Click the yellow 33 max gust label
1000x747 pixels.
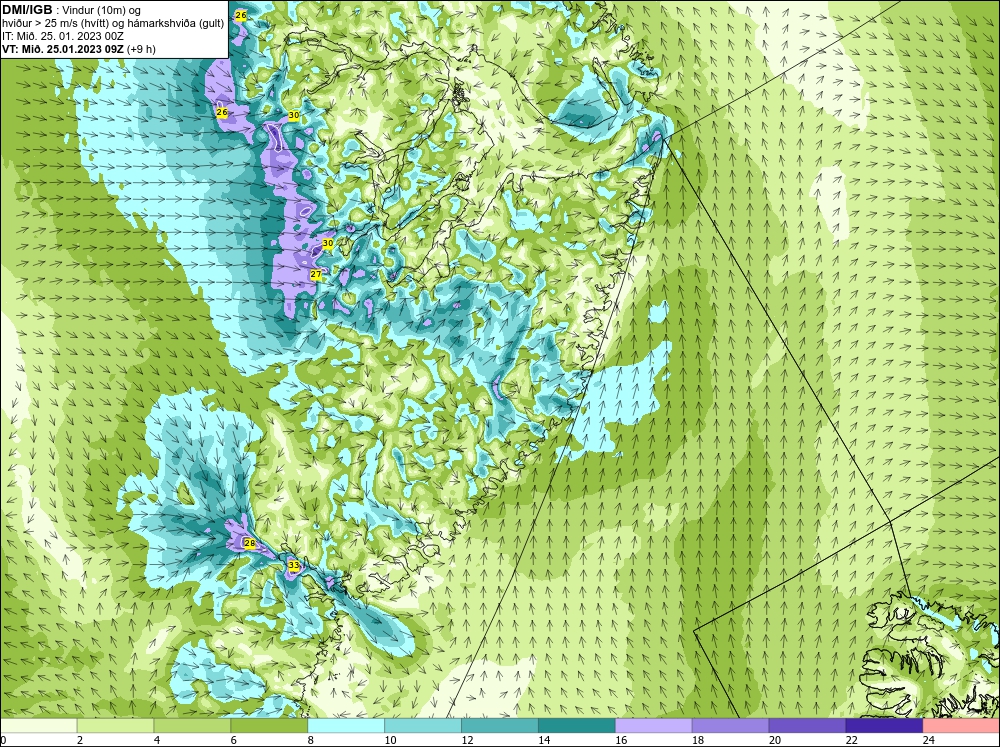(x=293, y=565)
